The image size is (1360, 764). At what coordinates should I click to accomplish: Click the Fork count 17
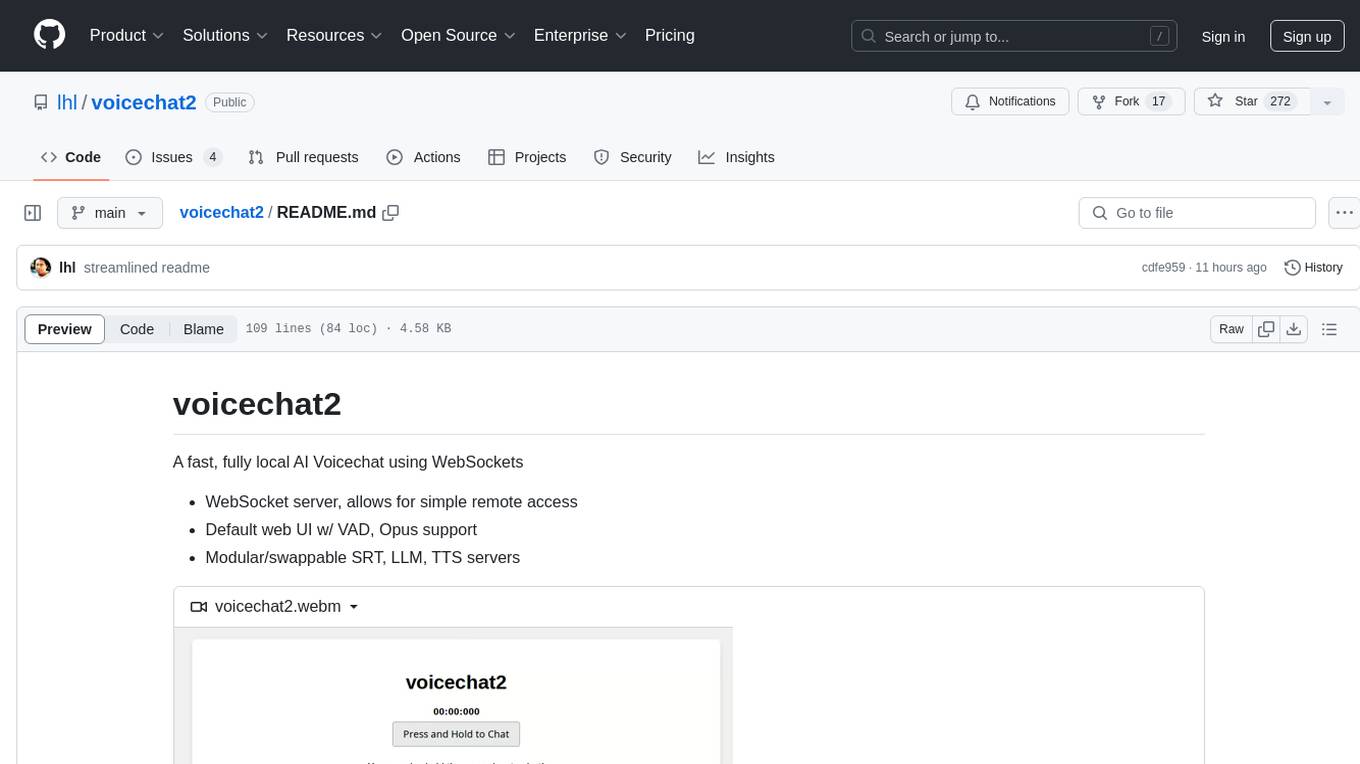tap(1158, 102)
